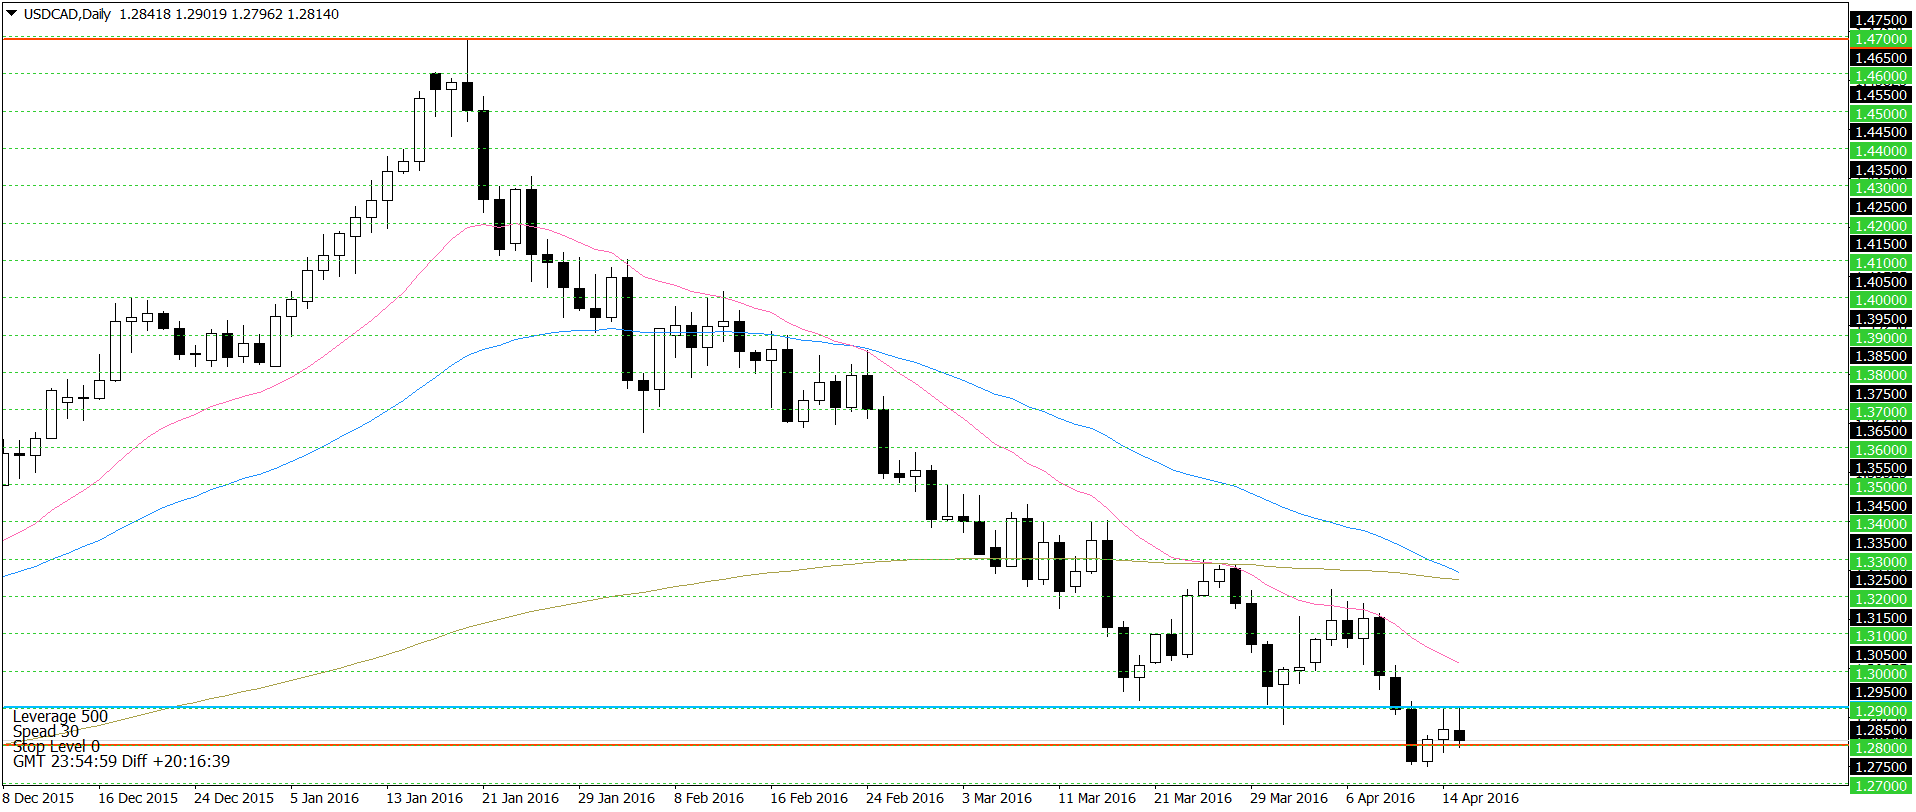The image size is (1916, 812).
Task: Click the USDCAD,Daily chart title
Action: click(x=67, y=14)
